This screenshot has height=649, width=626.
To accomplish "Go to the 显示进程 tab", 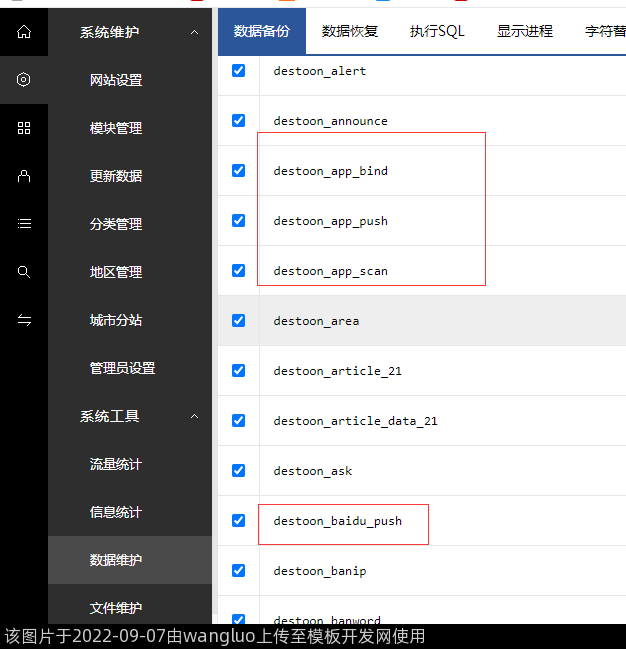I will (524, 31).
